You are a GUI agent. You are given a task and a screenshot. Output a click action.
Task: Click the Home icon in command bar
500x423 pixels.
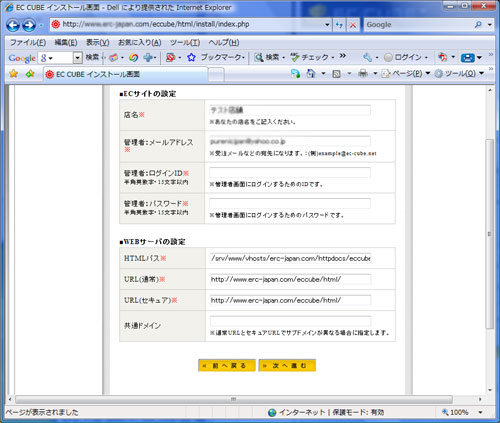point(310,73)
